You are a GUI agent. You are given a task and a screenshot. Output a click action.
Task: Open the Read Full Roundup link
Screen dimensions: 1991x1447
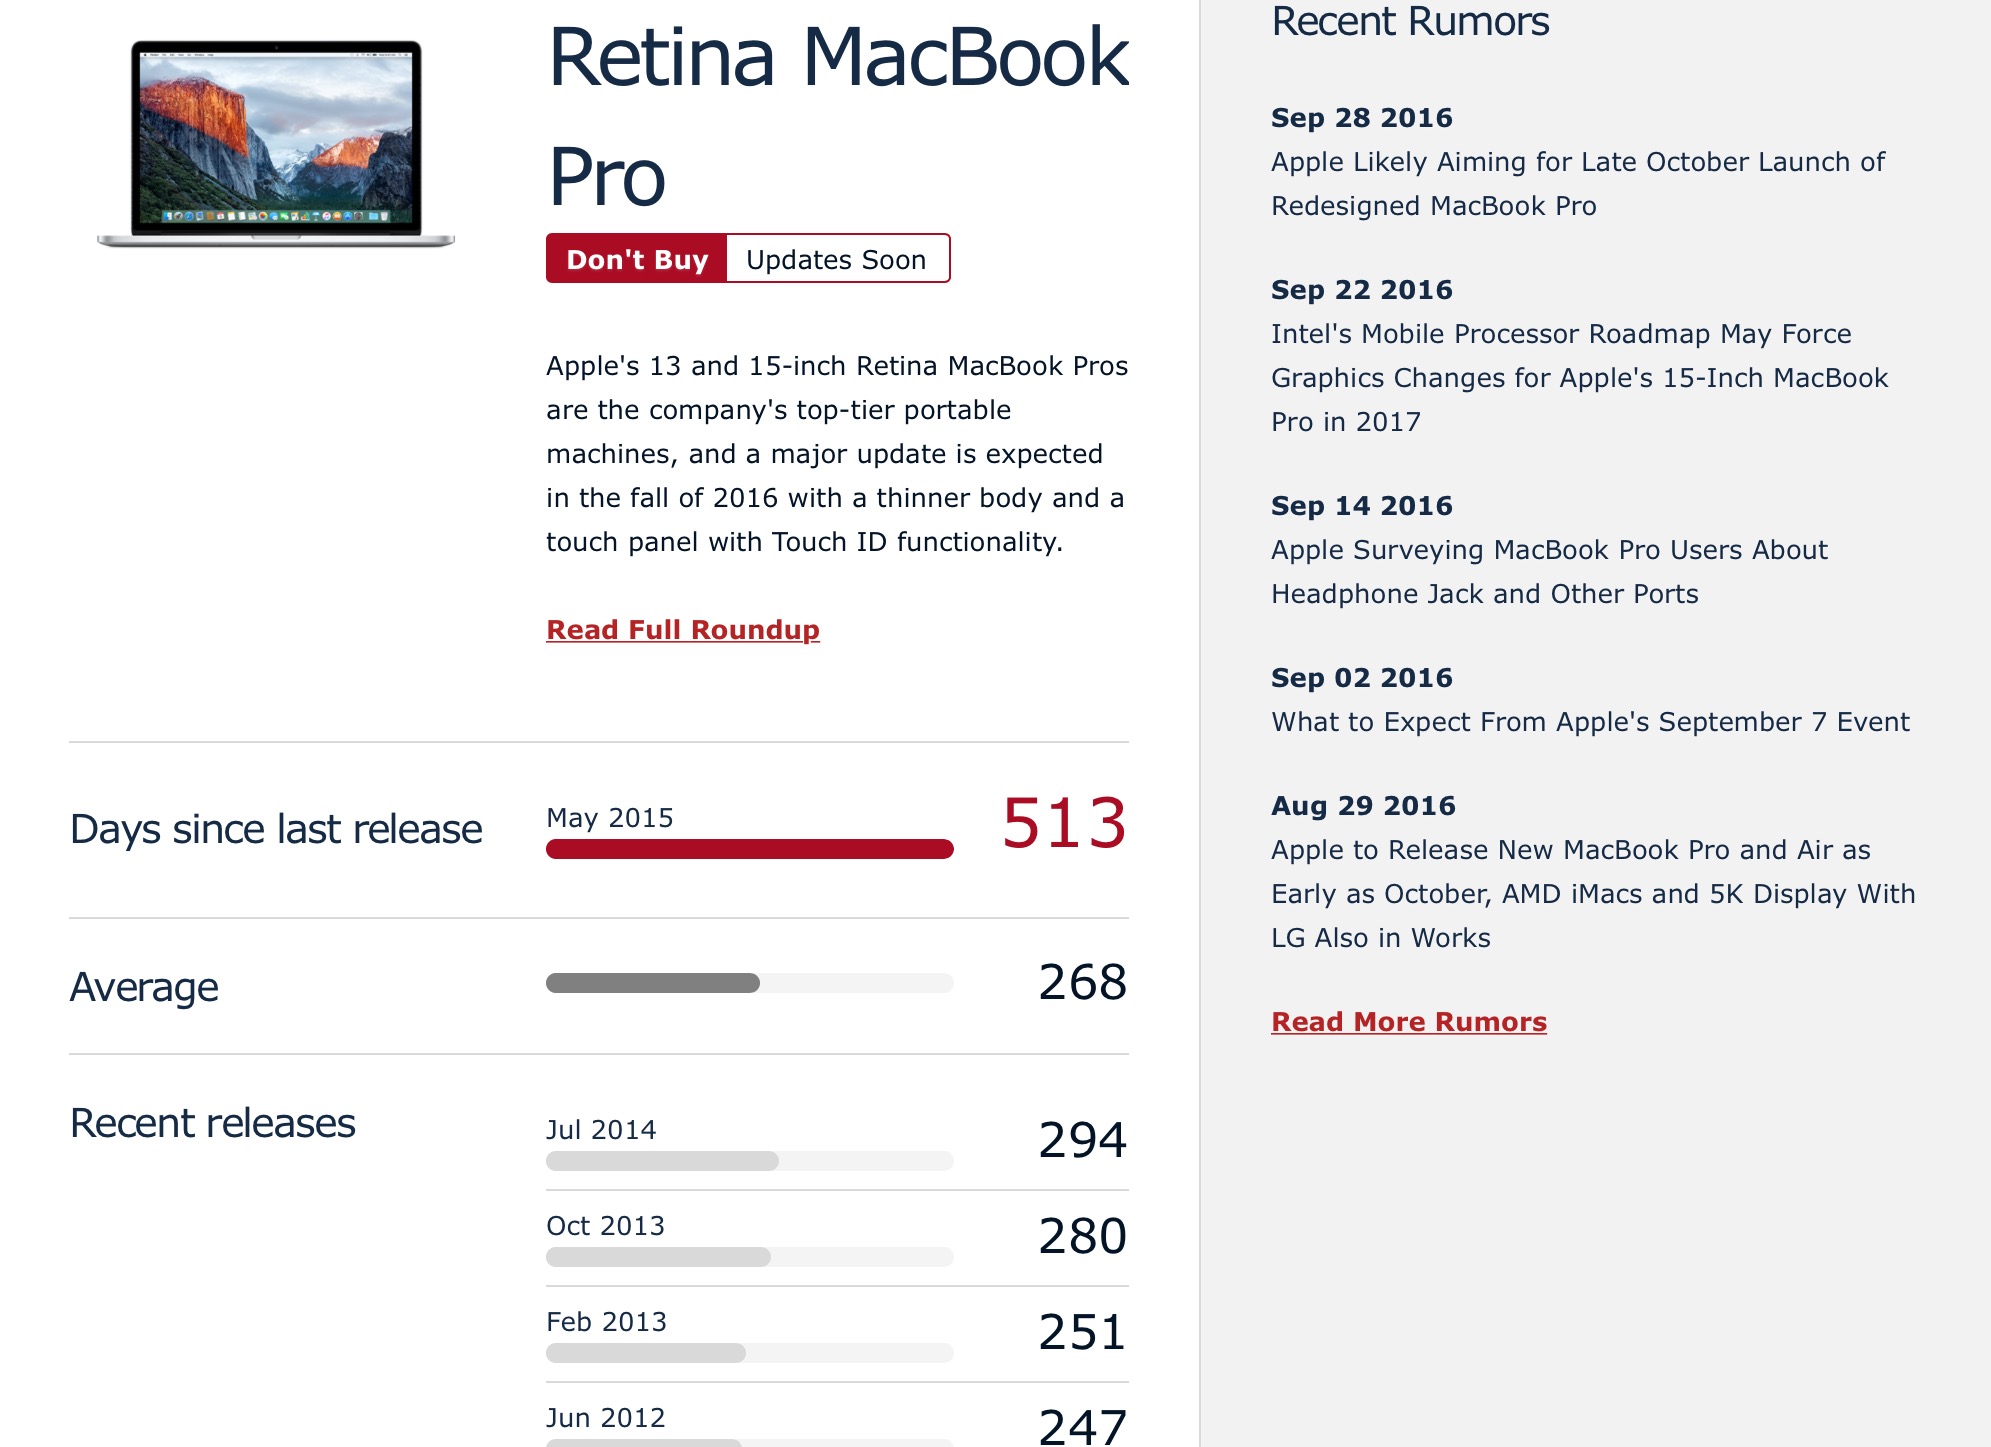click(x=682, y=629)
